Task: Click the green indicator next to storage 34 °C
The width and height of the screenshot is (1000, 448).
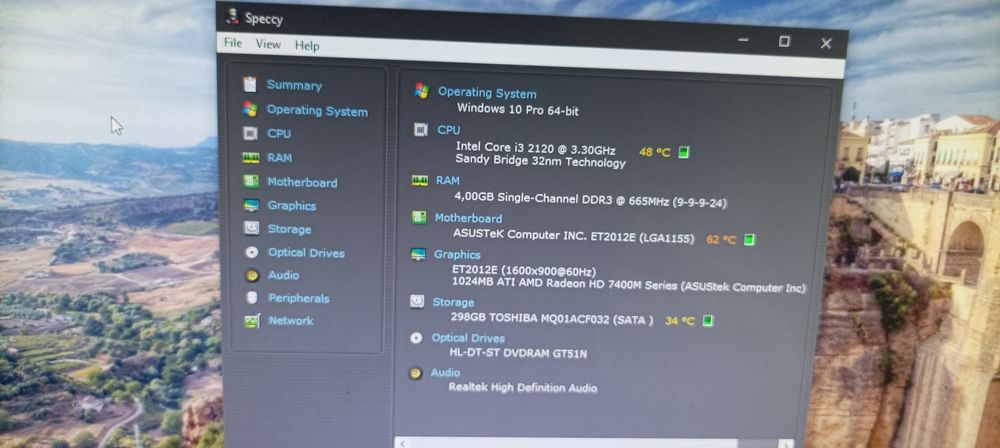Action: coord(707,320)
